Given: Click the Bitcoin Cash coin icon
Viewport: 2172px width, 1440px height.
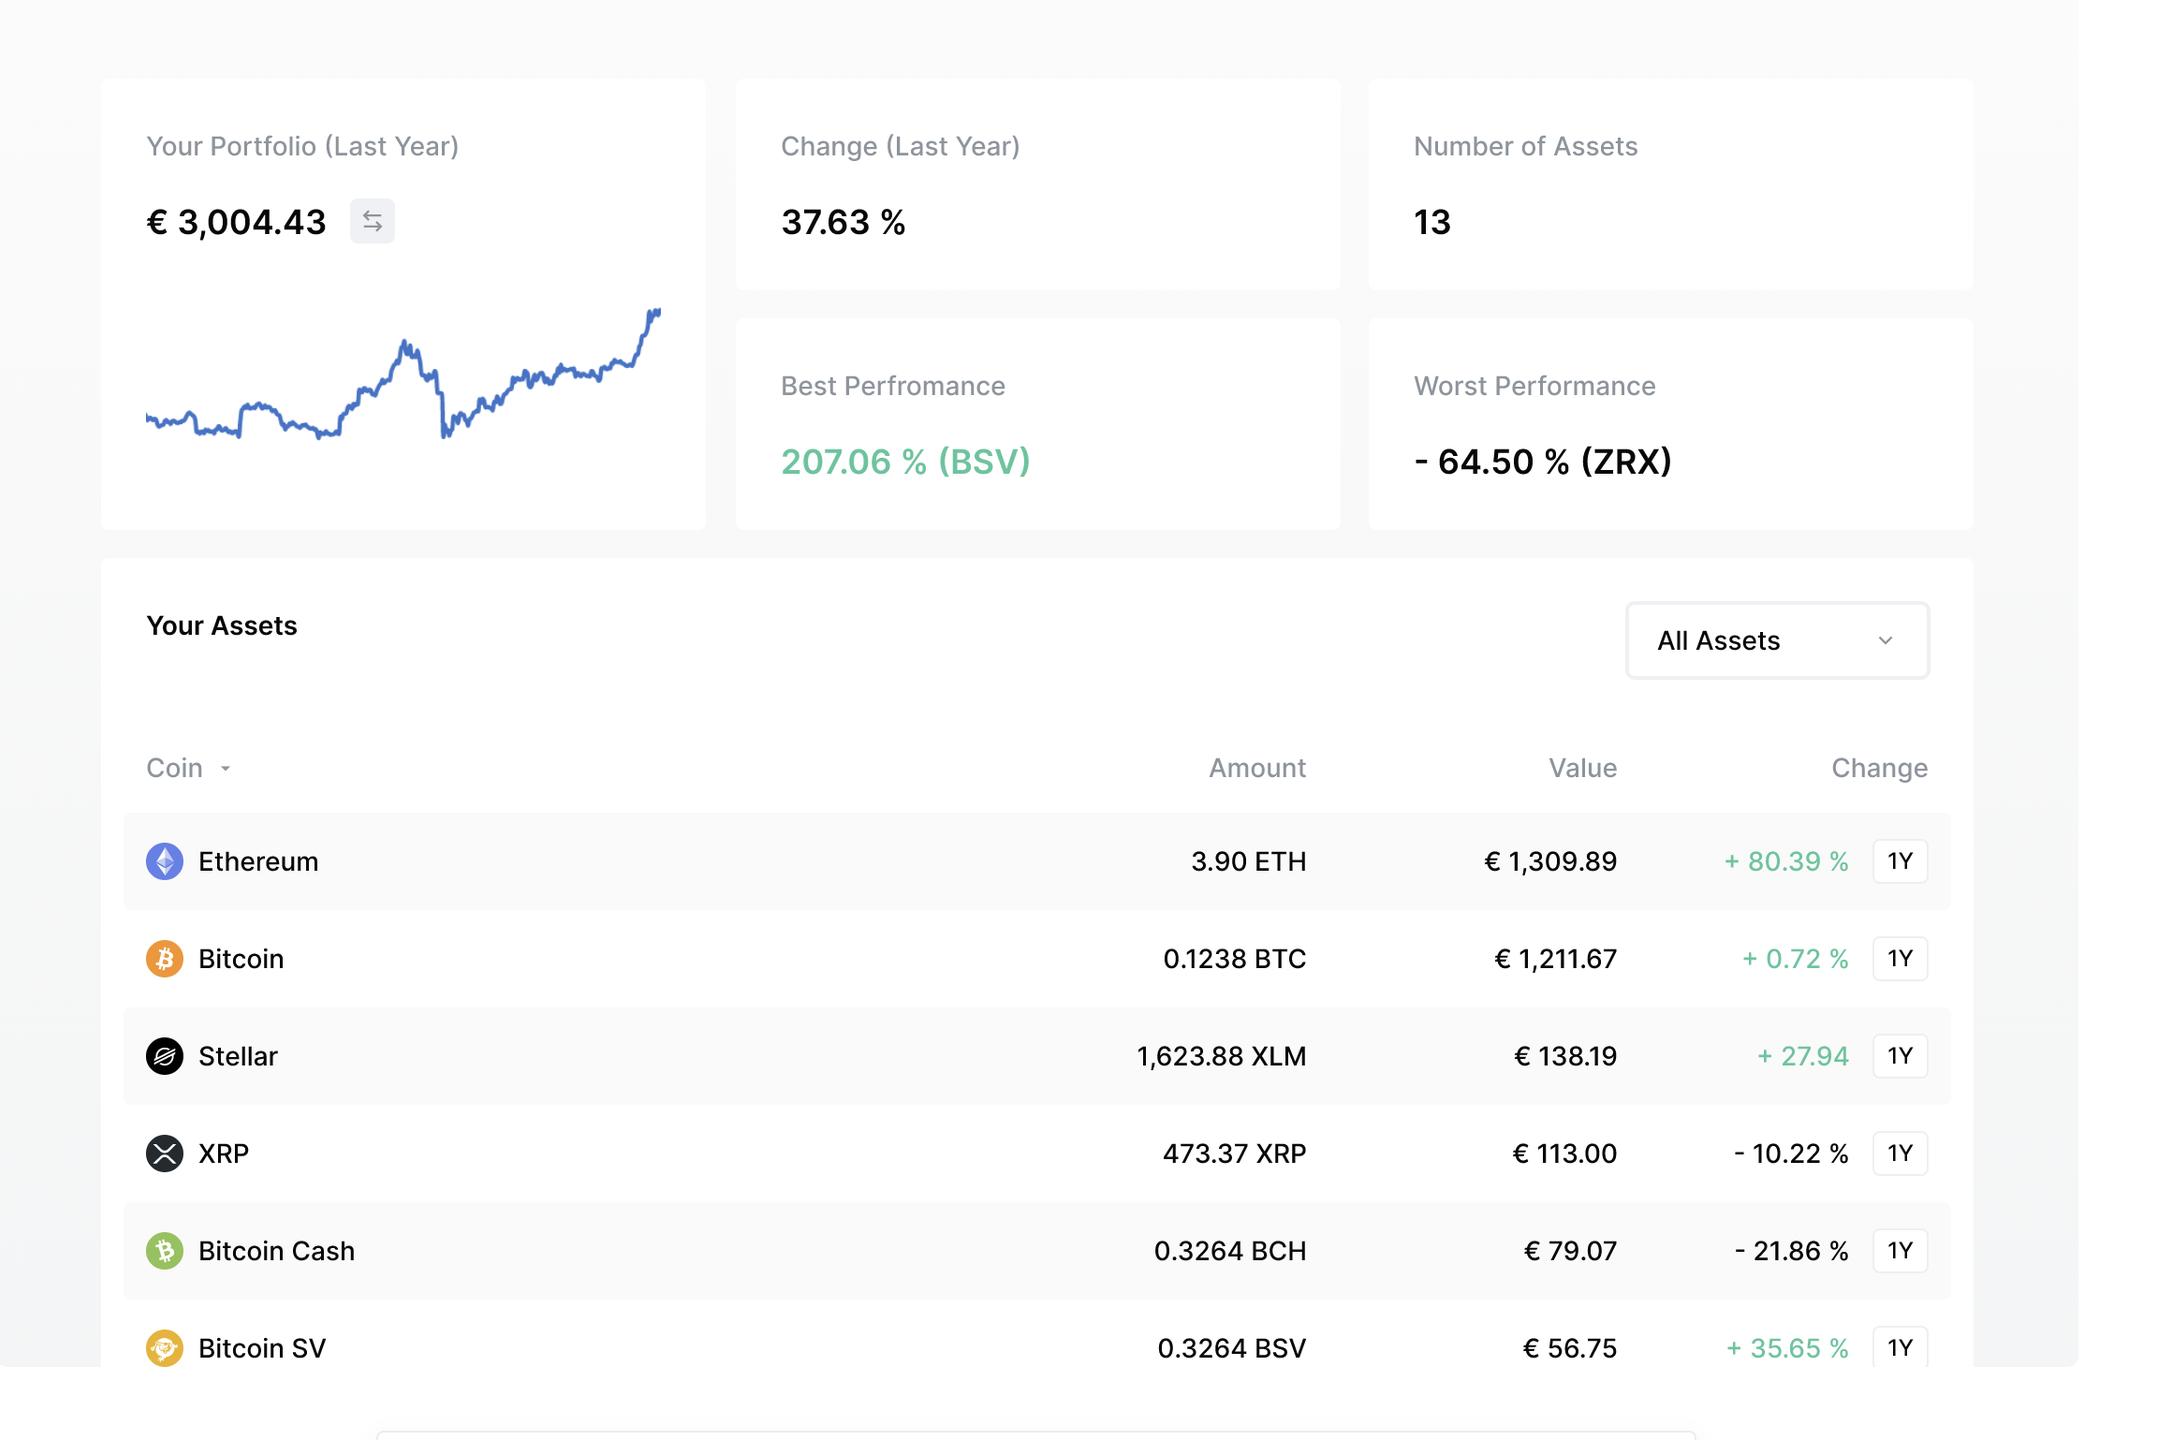Looking at the screenshot, I should coord(164,1250).
